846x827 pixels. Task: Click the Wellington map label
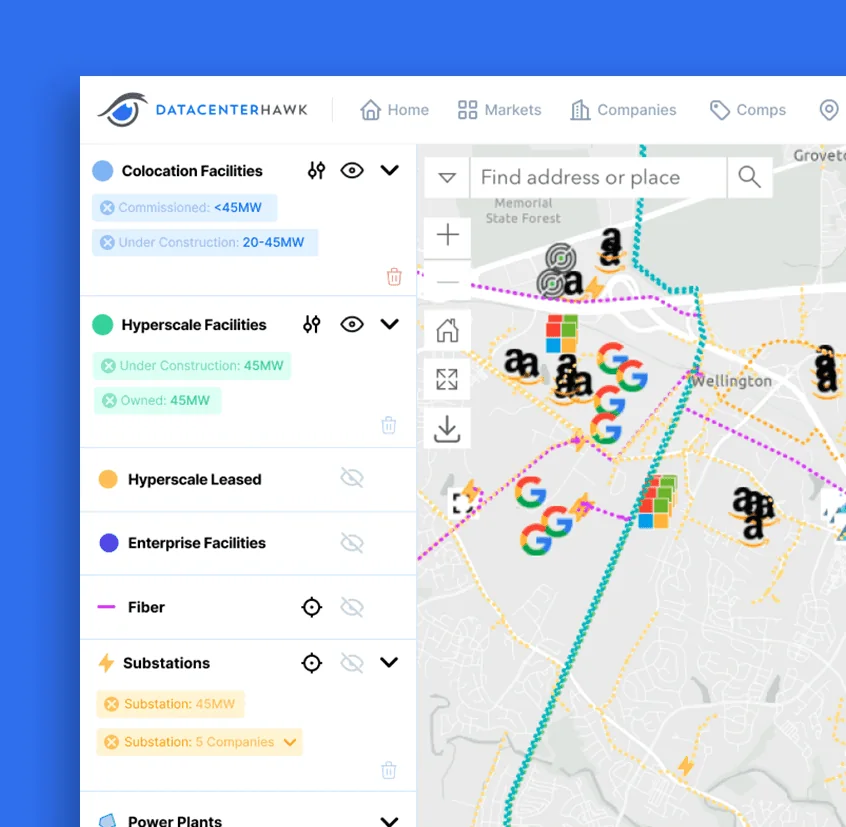coord(731,381)
